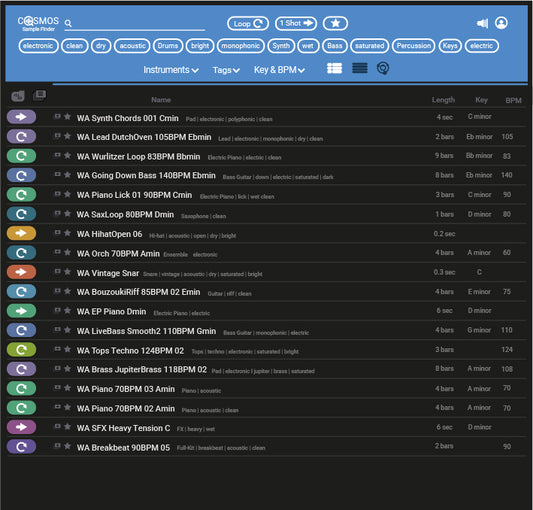Image resolution: width=533 pixels, height=510 pixels.
Task: Favorite the WA Piano Lick 01 sample
Action: coord(68,194)
